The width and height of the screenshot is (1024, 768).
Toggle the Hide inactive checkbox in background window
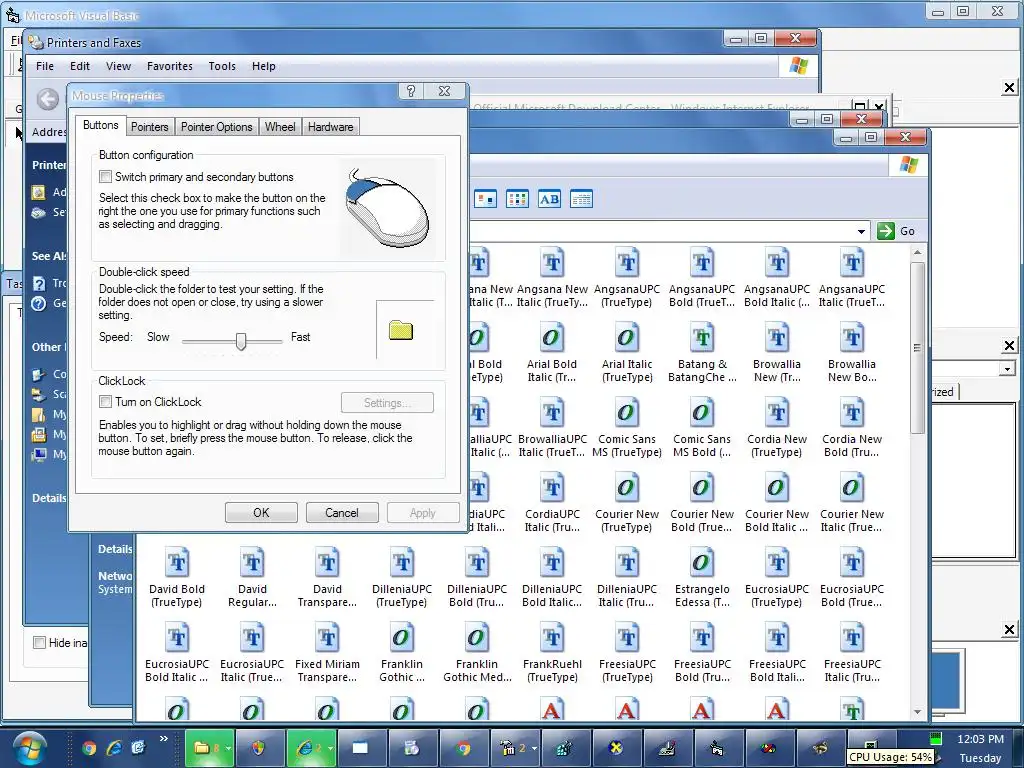click(39, 643)
